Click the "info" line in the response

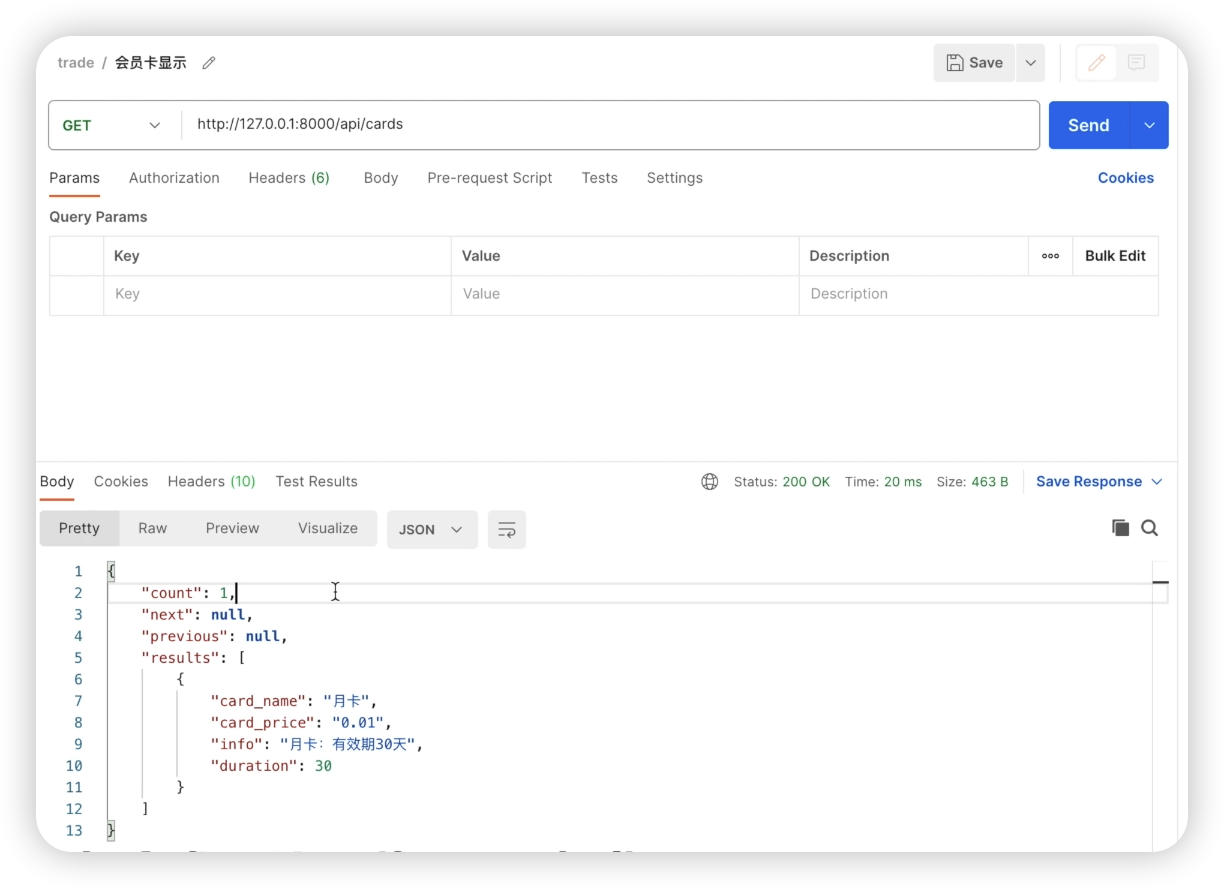317,744
